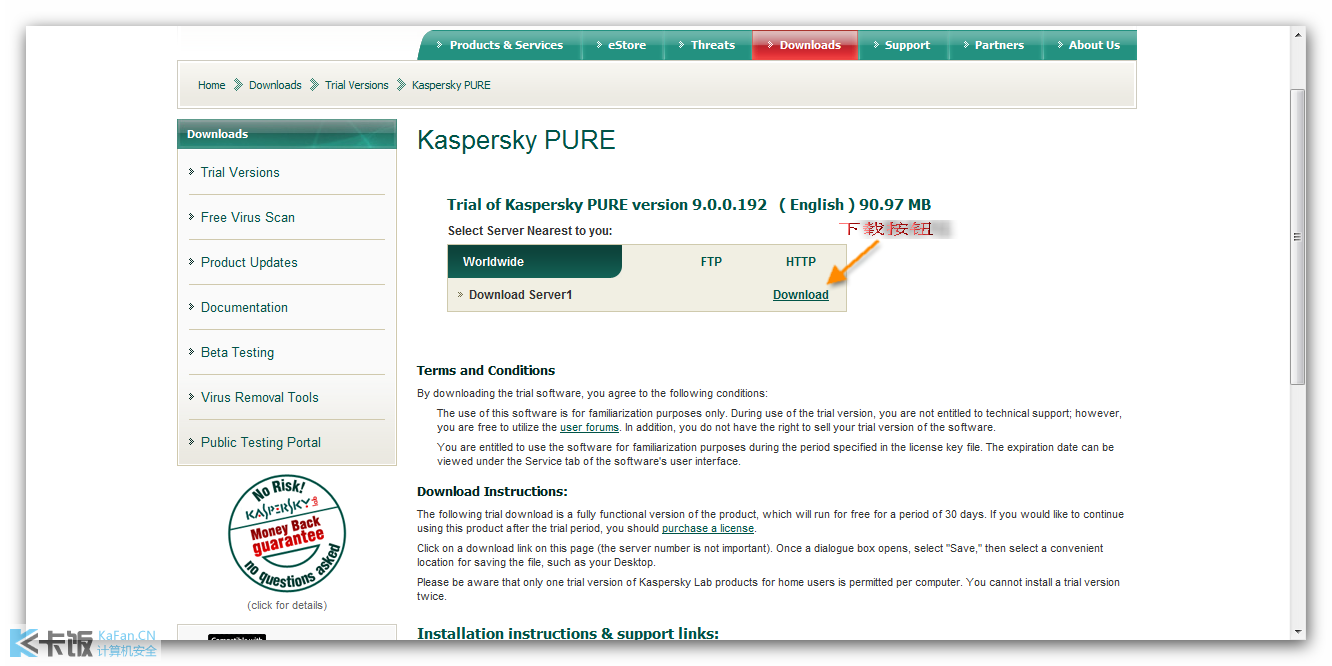
Task: Click the arrow icon before Product Updates
Action: point(191,262)
